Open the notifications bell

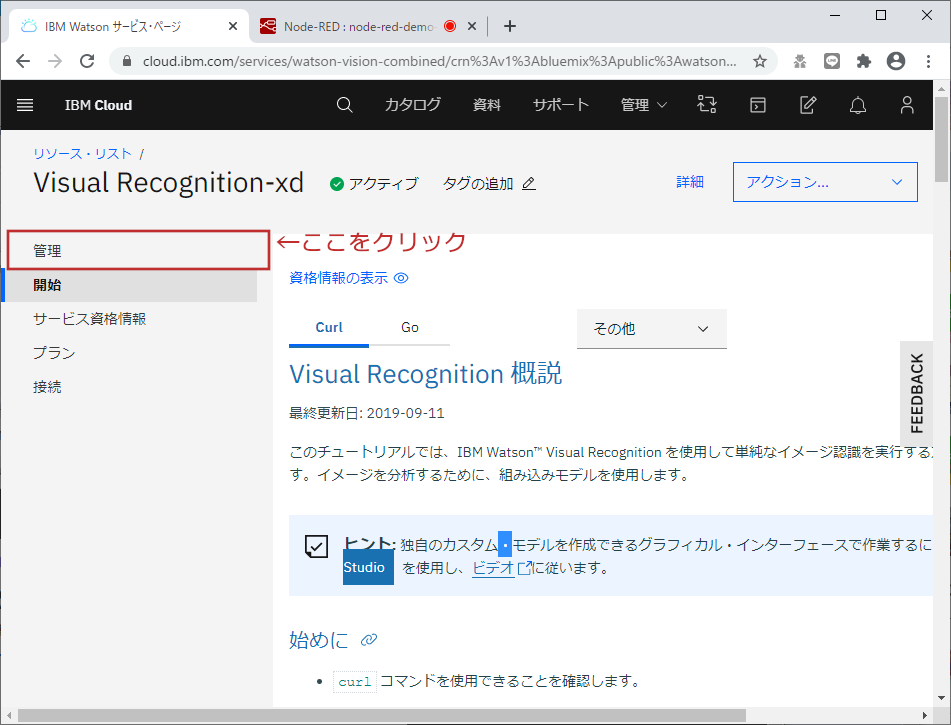click(857, 105)
